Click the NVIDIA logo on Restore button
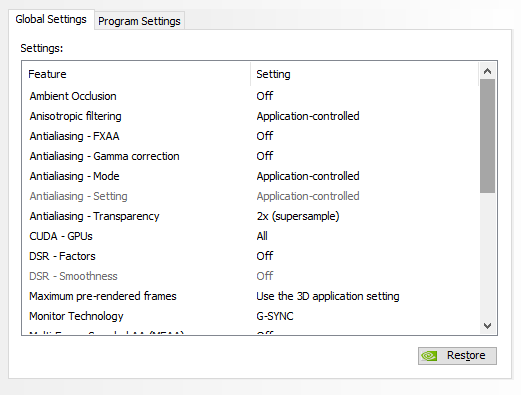 pyautogui.click(x=429, y=356)
